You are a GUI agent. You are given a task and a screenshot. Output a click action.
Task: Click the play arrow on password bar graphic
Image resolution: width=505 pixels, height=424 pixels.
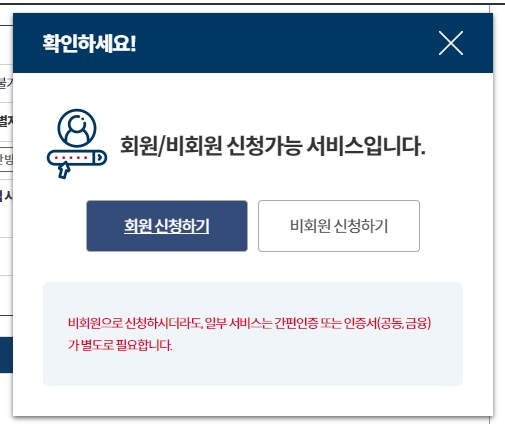tap(99, 158)
